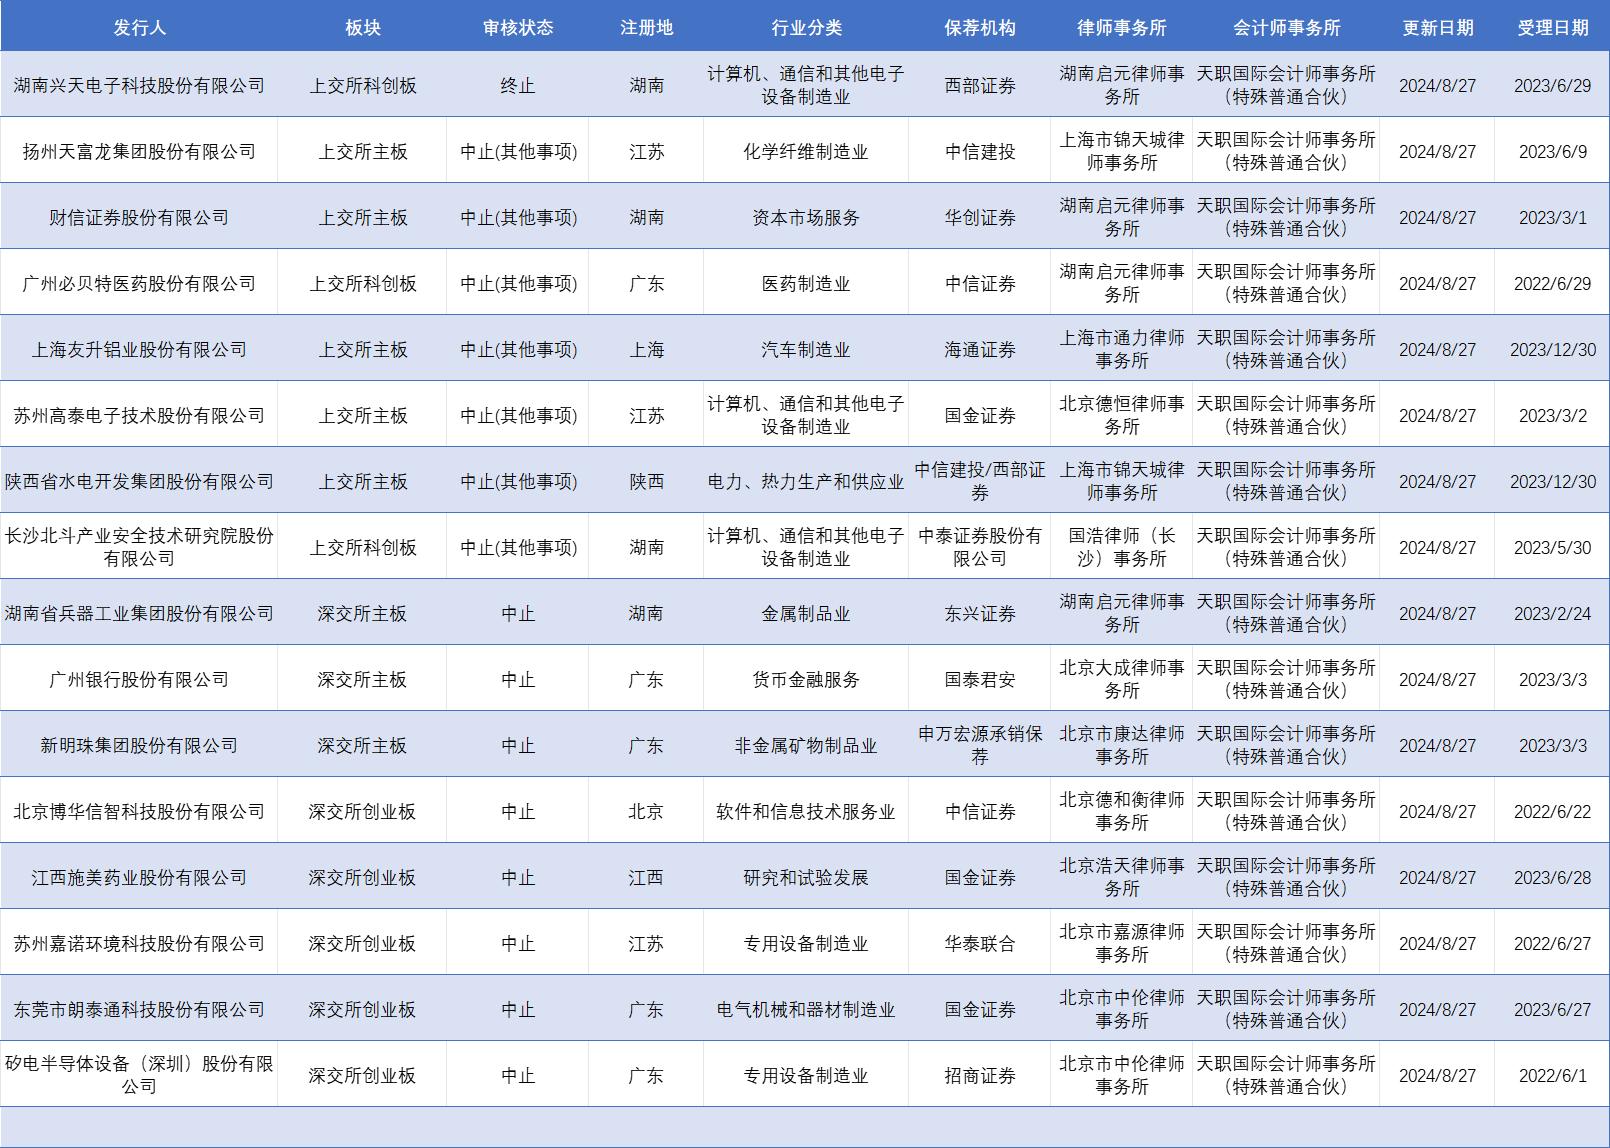1610x1148 pixels.
Task: Click 研究和试验发展 industry cell
Action: pyautogui.click(x=806, y=878)
